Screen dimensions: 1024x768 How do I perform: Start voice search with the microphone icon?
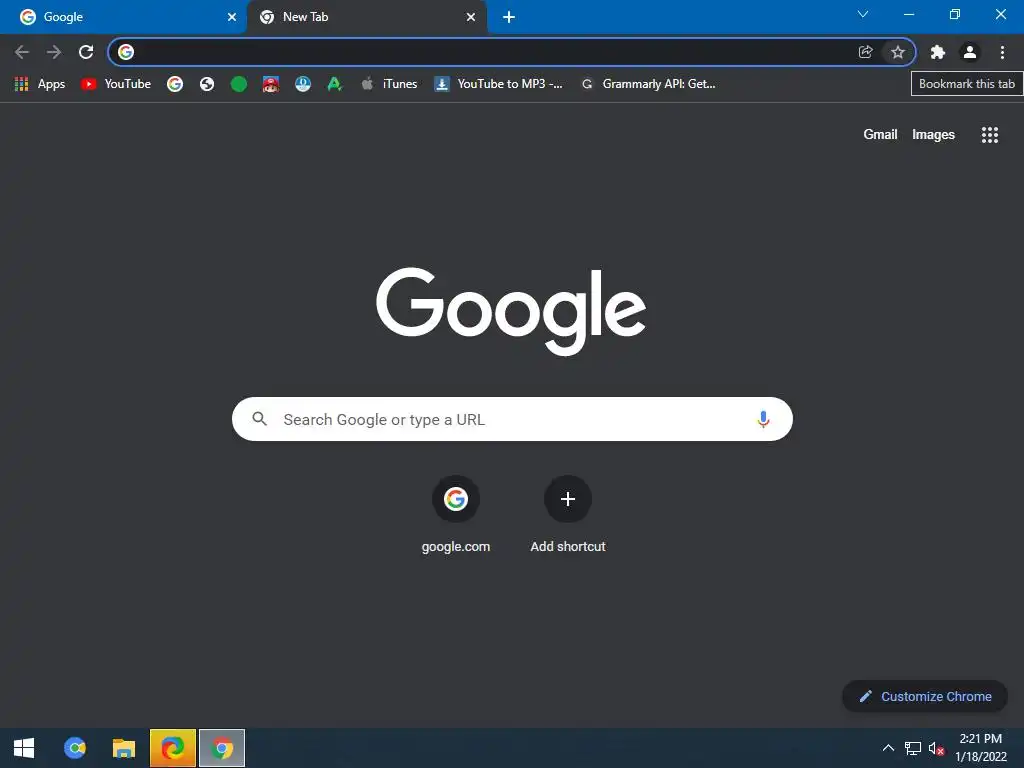[763, 419]
